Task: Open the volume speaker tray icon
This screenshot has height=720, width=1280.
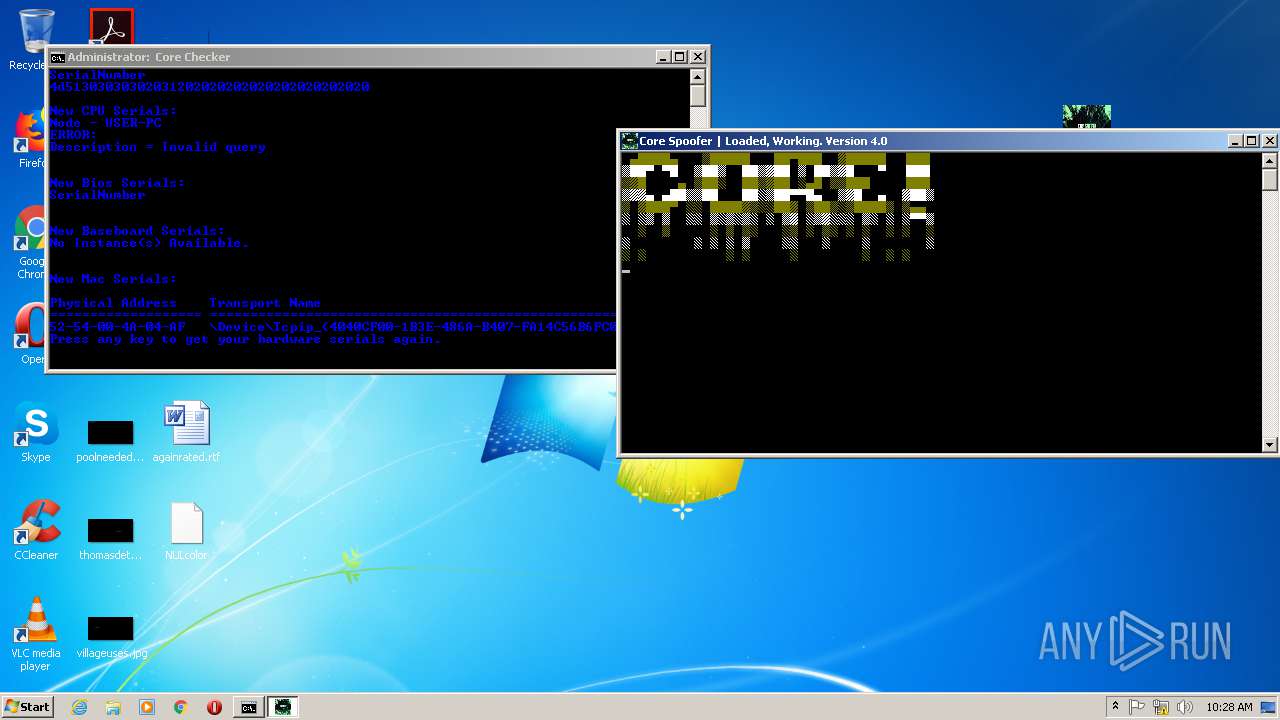Action: pos(1184,707)
